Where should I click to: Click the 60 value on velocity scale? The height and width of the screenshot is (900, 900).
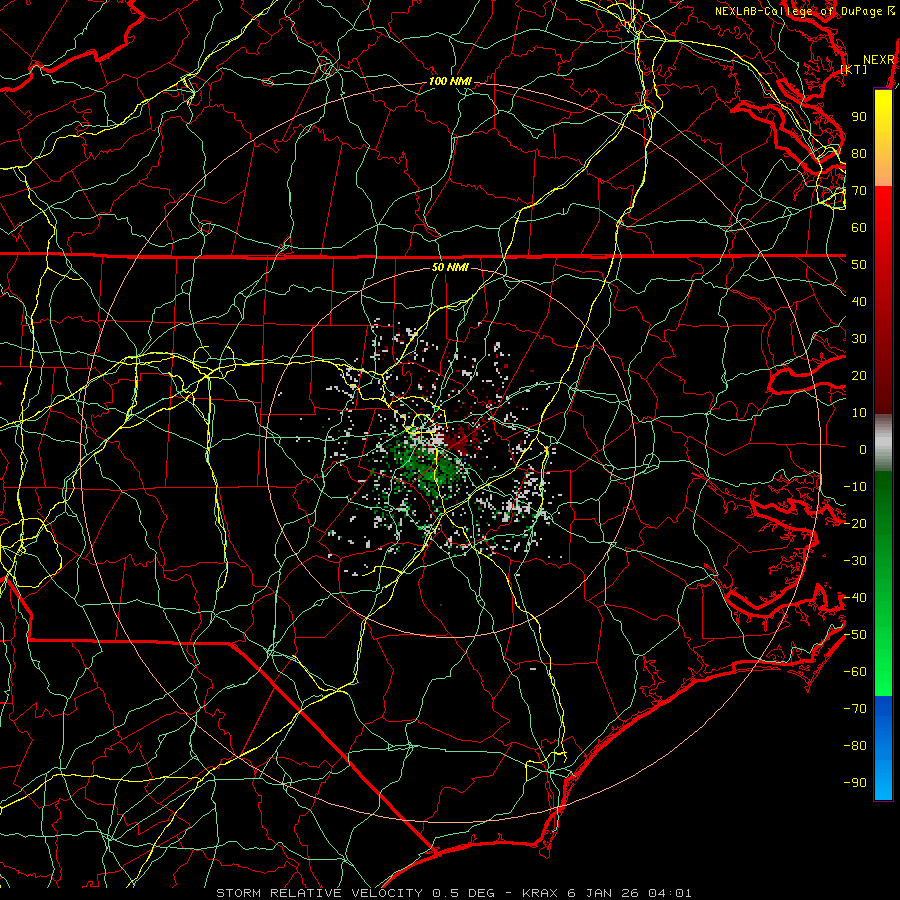click(x=859, y=227)
